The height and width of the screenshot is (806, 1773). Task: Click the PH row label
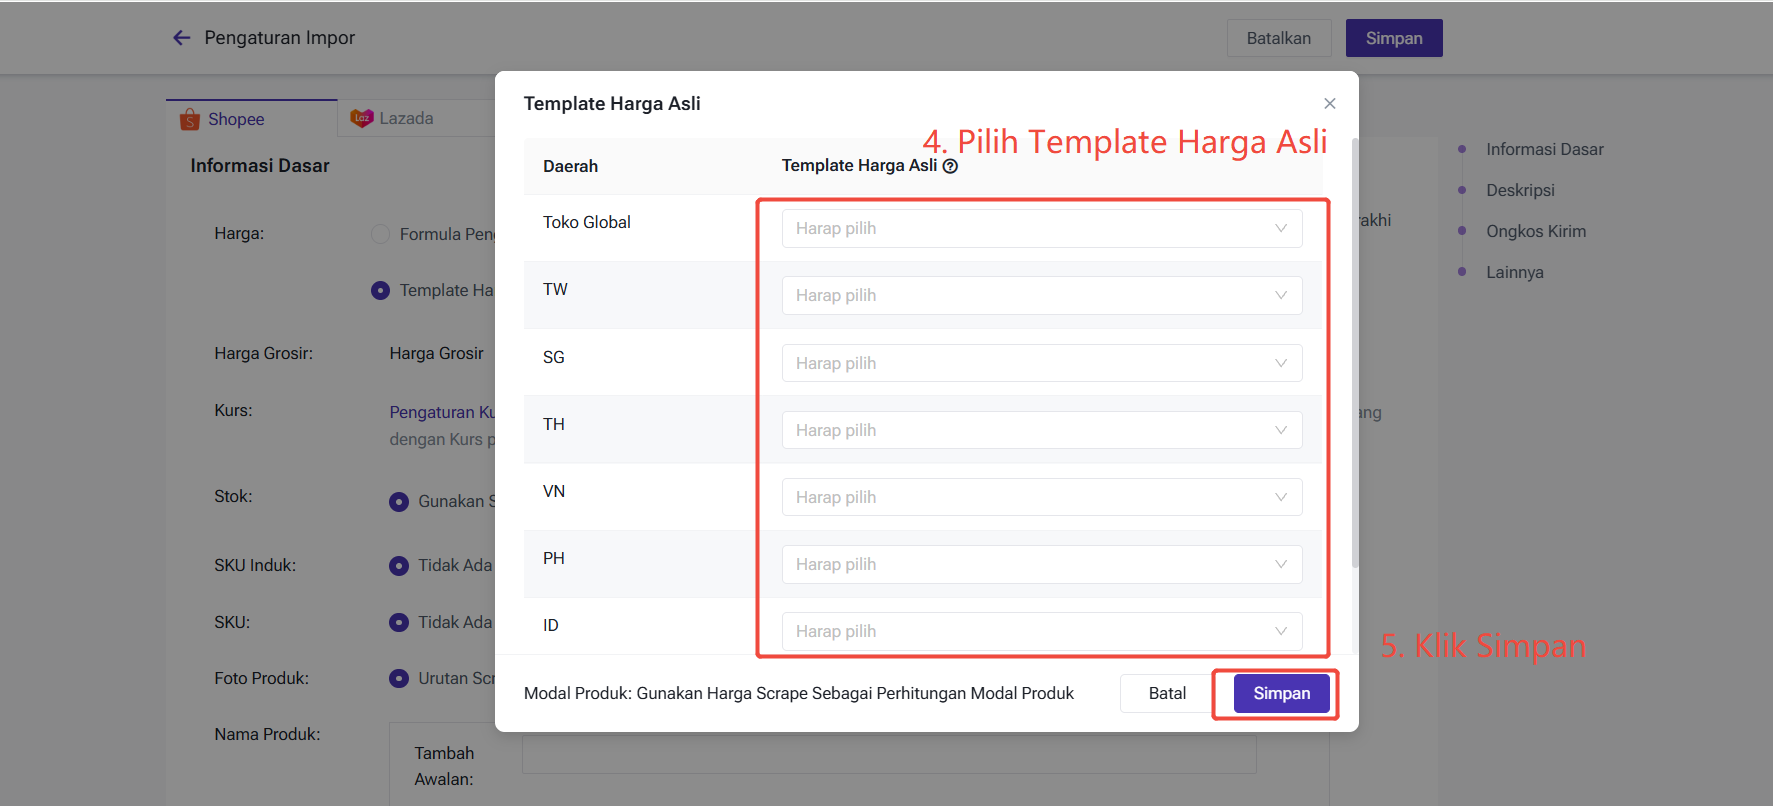554,558
